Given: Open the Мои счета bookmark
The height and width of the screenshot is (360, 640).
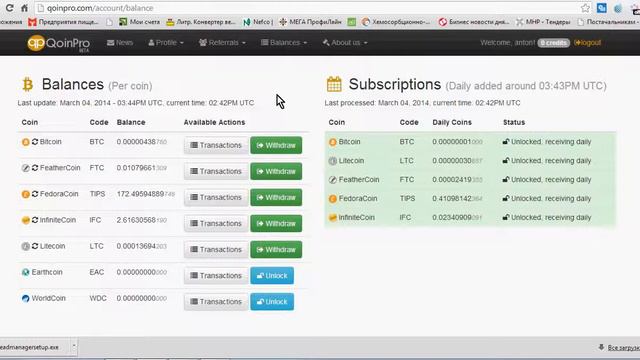Looking at the screenshot, I should pos(140,22).
